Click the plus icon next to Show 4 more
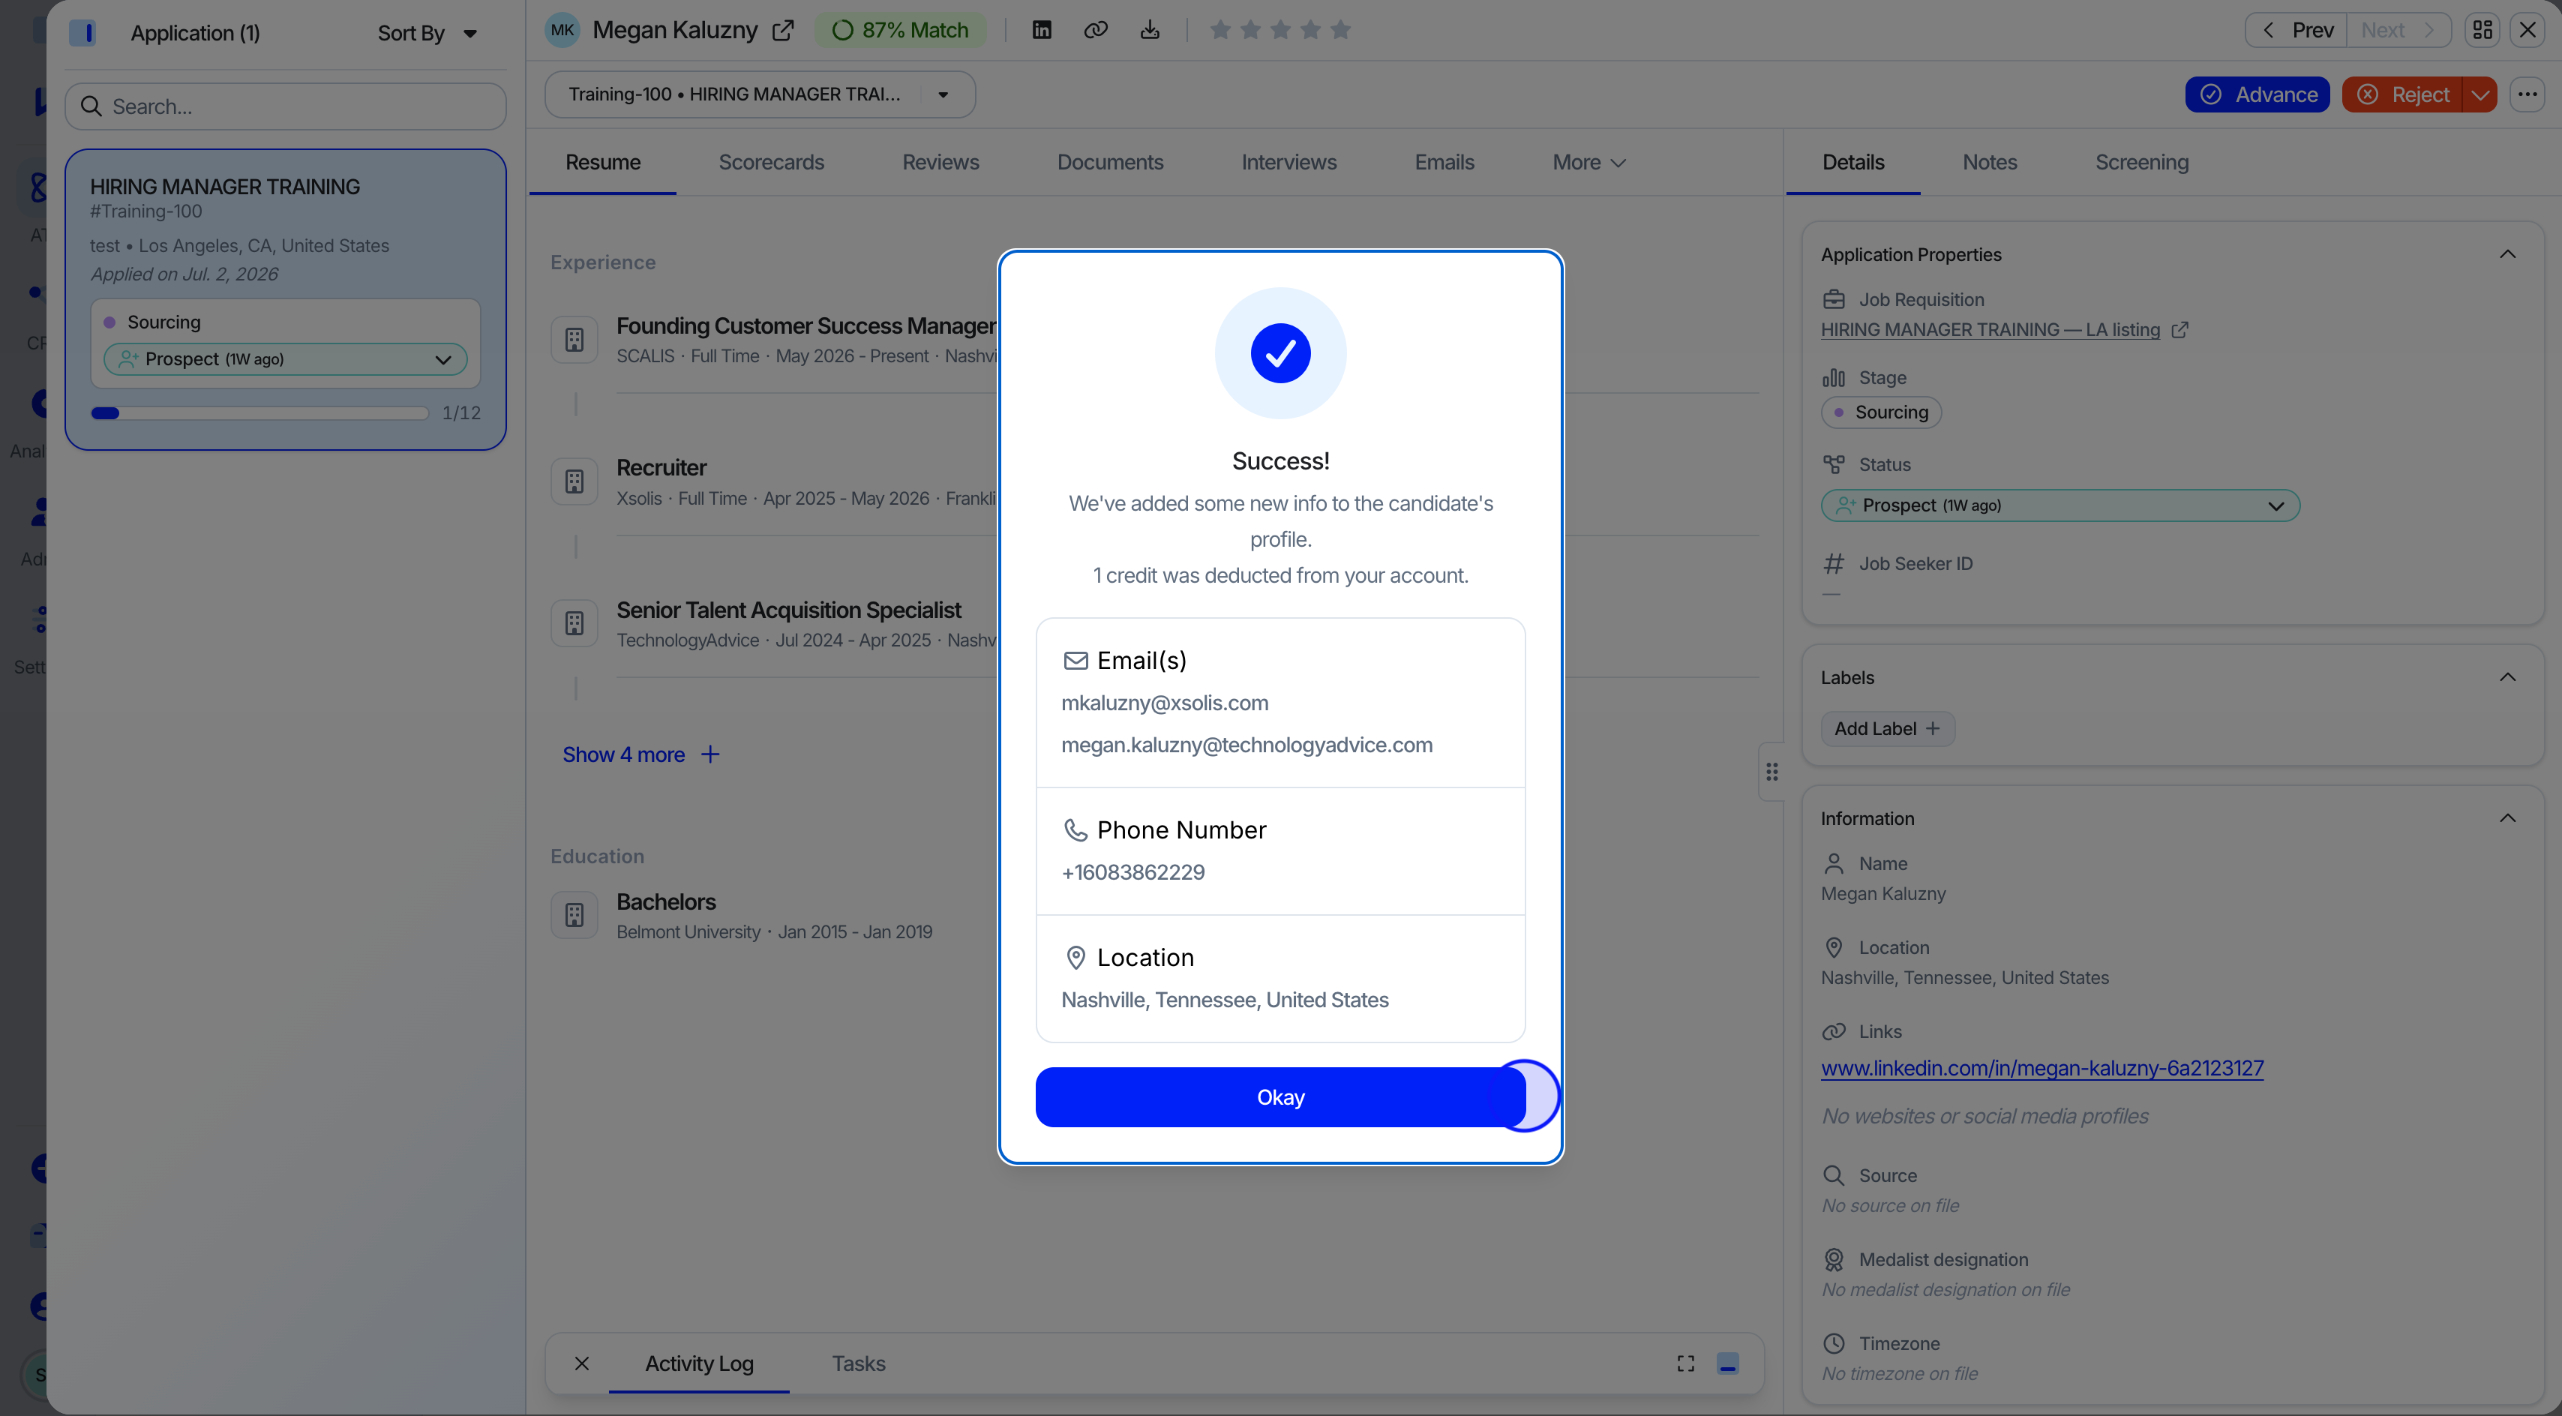This screenshot has height=1416, width=2562. (710, 754)
